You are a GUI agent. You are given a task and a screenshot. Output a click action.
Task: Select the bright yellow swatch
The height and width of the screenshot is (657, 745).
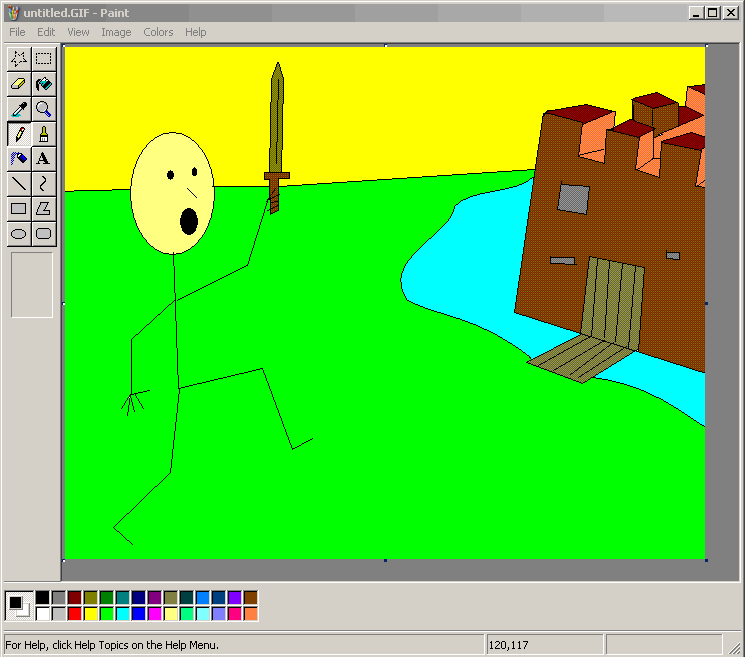coord(91,614)
